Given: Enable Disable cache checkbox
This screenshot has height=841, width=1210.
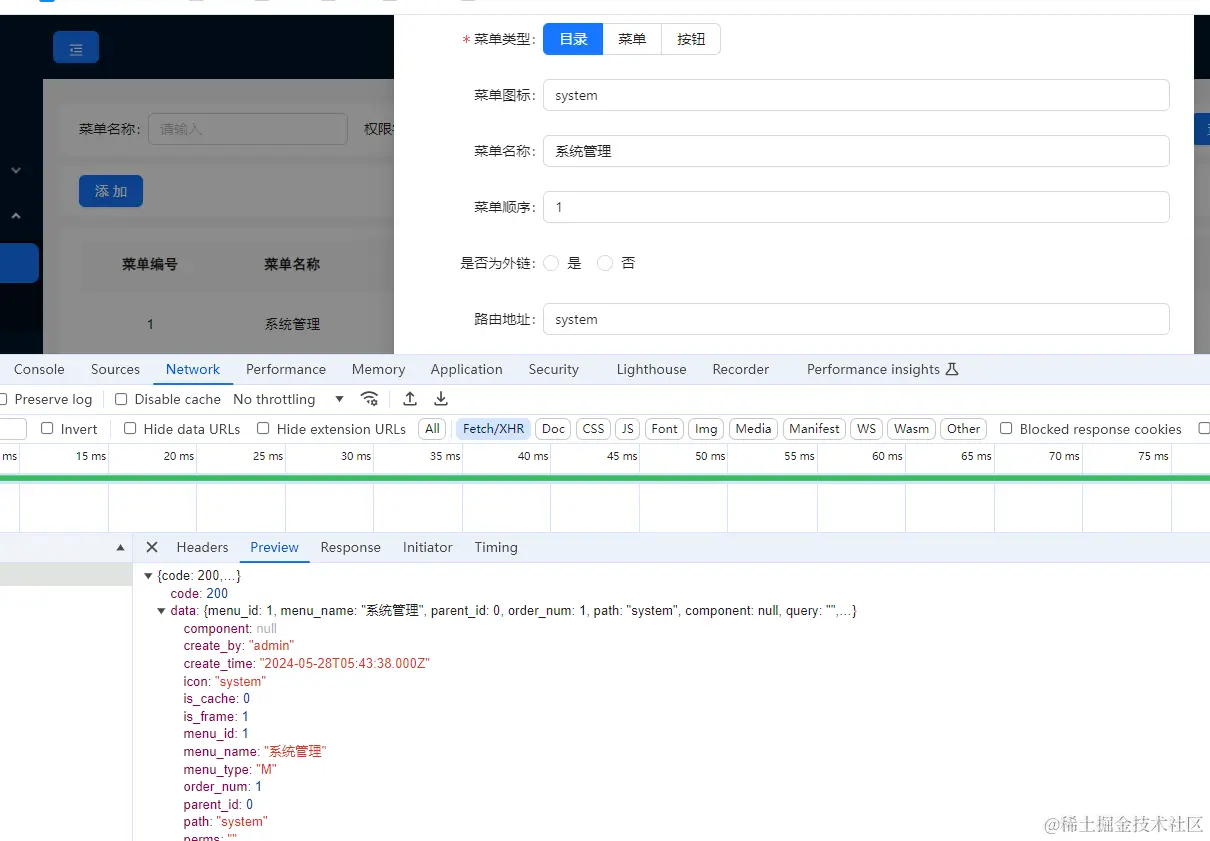Looking at the screenshot, I should [121, 399].
